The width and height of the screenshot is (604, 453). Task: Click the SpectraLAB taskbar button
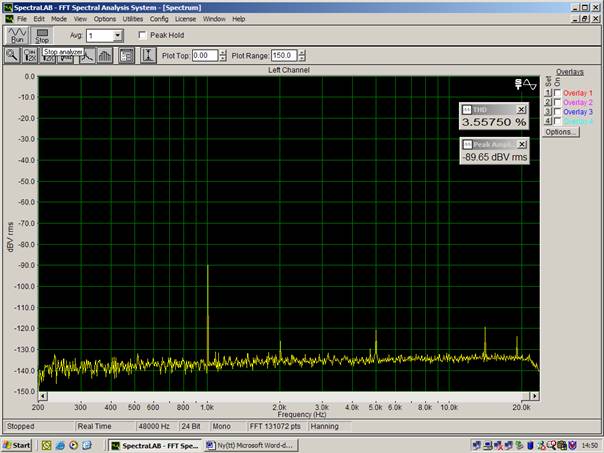pos(154,445)
